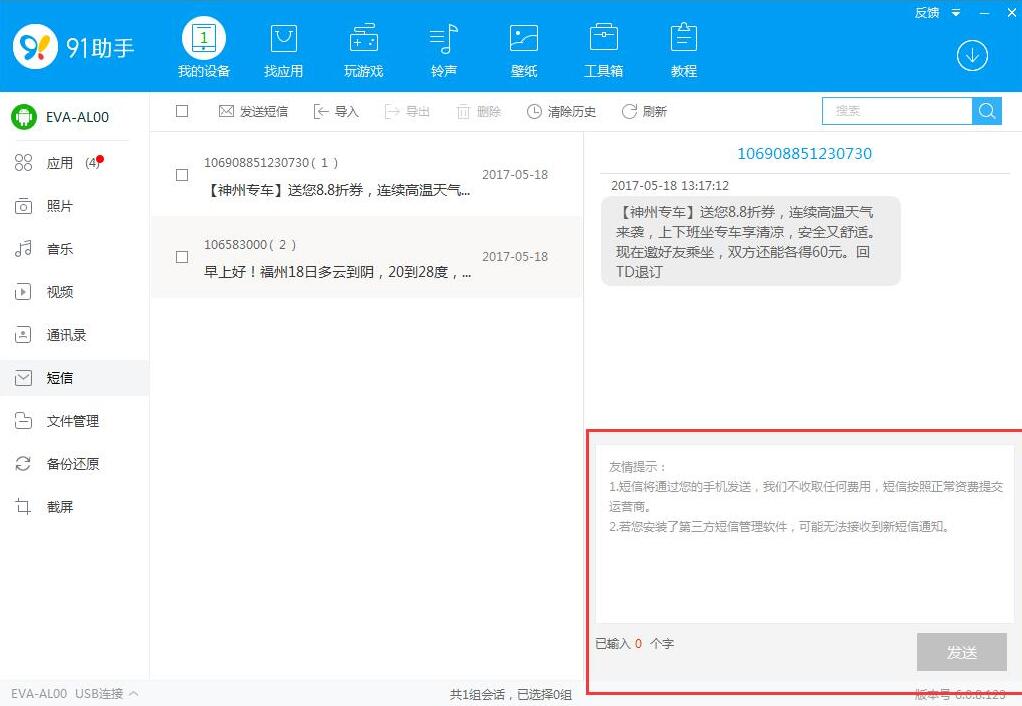The width and height of the screenshot is (1022, 706).
Task: Click the green Android EVA-AL00 device icon
Action: tap(24, 117)
